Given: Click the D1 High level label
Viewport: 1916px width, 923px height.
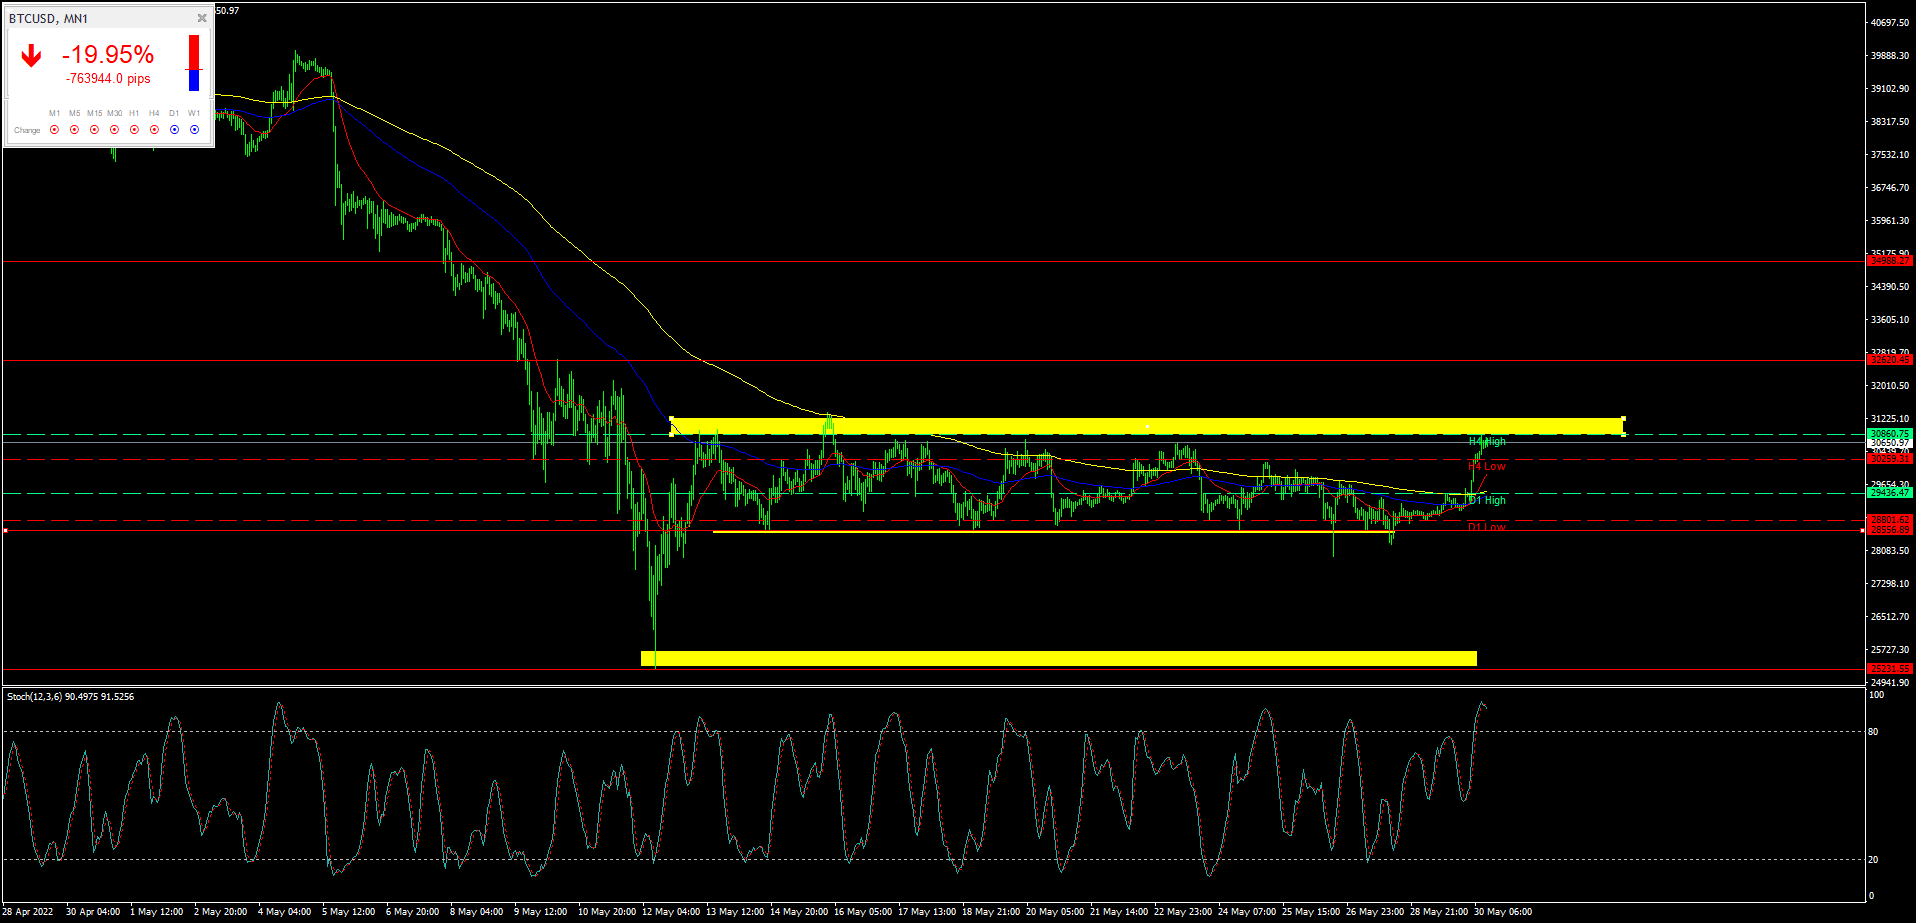Looking at the screenshot, I should [1487, 500].
